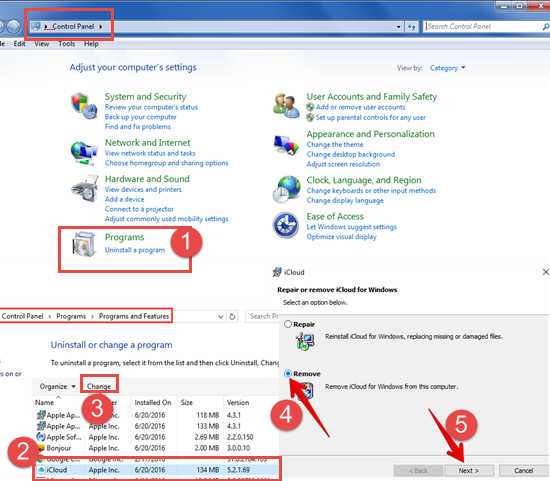Open Let Windows suggest settings link
The image size is (550, 481).
351,227
